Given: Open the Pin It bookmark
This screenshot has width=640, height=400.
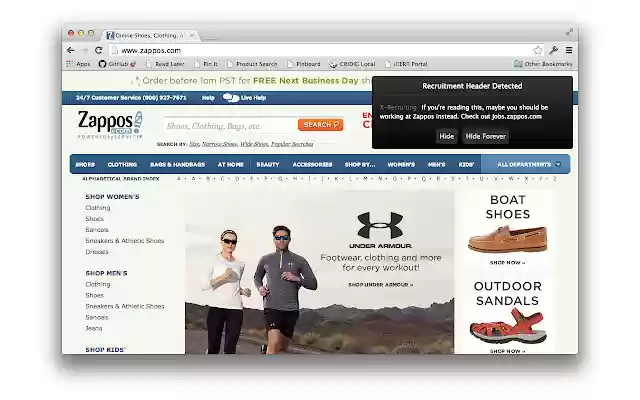Looking at the screenshot, I should (206, 64).
